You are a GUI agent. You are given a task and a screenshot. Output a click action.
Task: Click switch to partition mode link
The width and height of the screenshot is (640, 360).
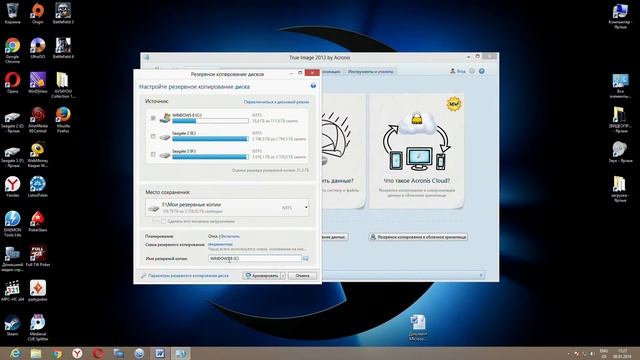tap(276, 102)
